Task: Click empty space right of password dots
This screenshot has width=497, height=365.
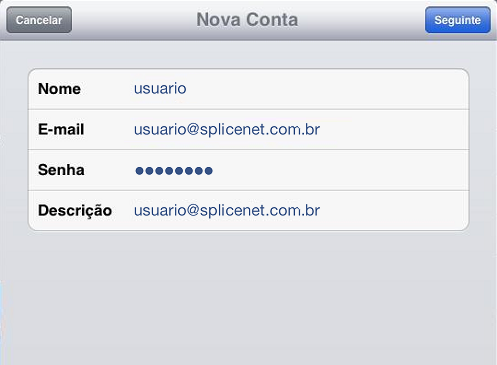Action: pyautogui.click(x=340, y=170)
